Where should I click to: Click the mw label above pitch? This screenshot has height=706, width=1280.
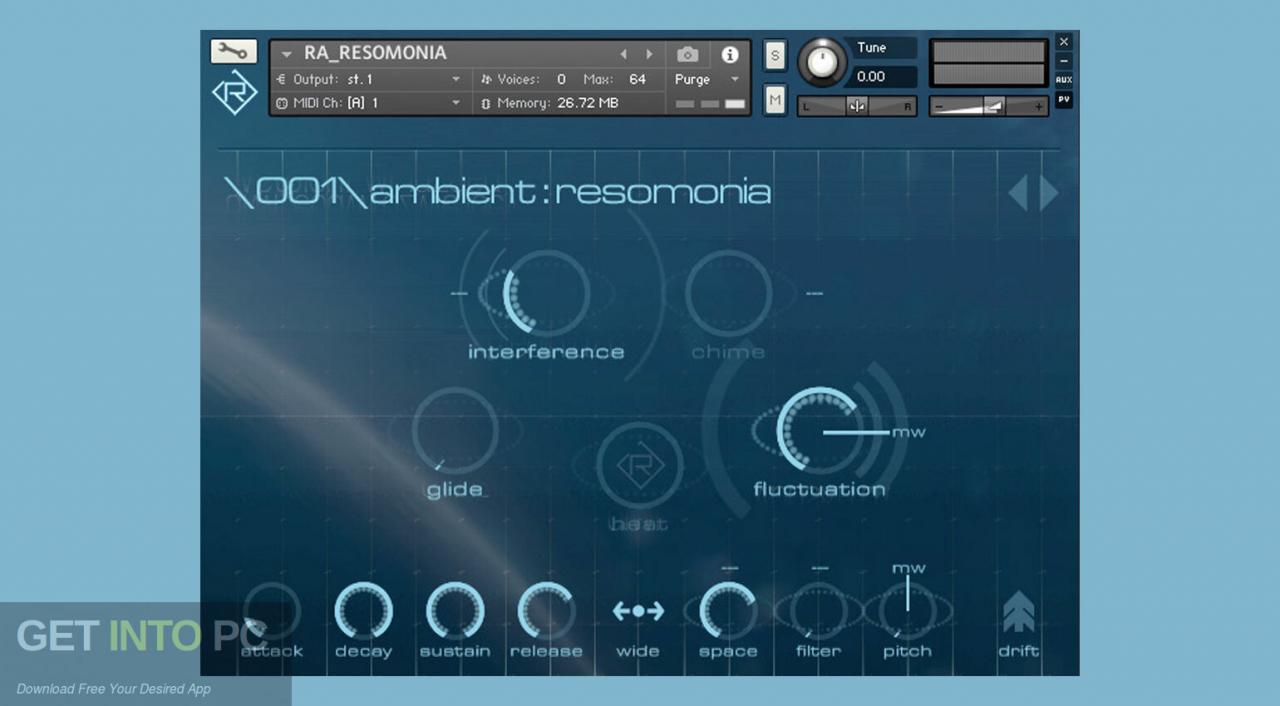[908, 568]
